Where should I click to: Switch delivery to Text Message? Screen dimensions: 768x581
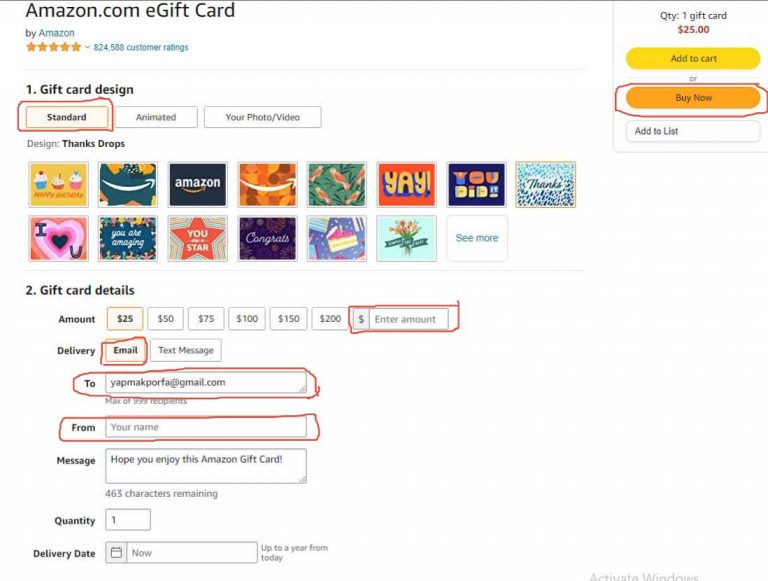point(187,350)
